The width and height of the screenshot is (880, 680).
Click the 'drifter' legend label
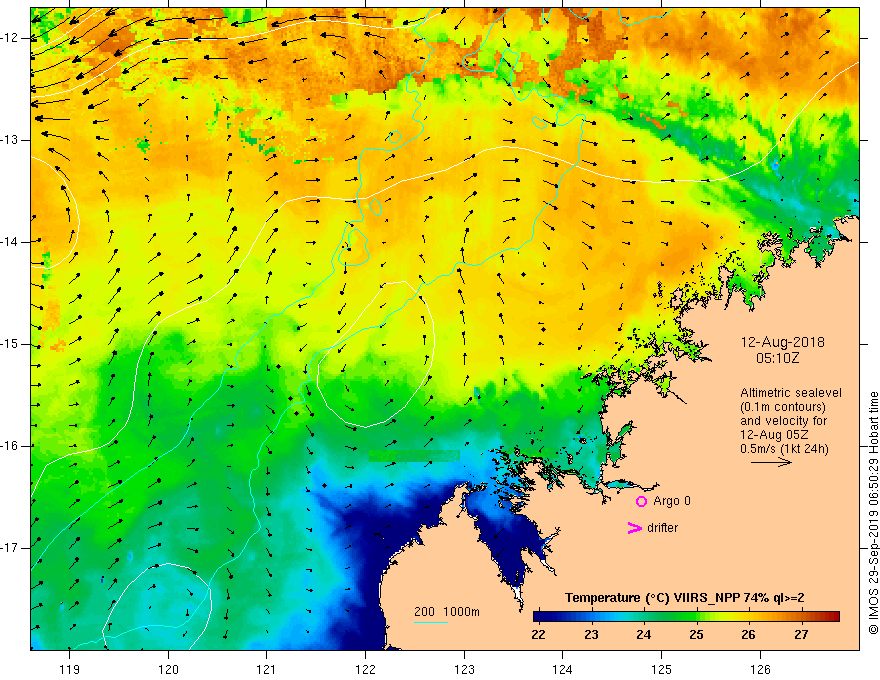(662, 528)
